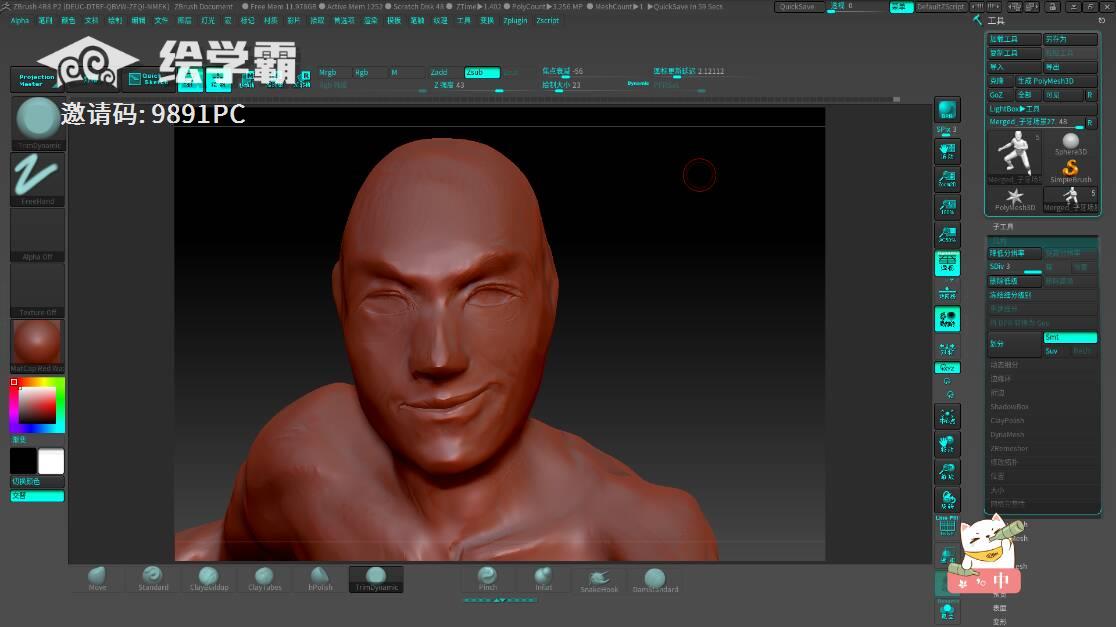Click the Actual 100% size icon
The width and height of the screenshot is (1116, 627).
click(x=947, y=206)
